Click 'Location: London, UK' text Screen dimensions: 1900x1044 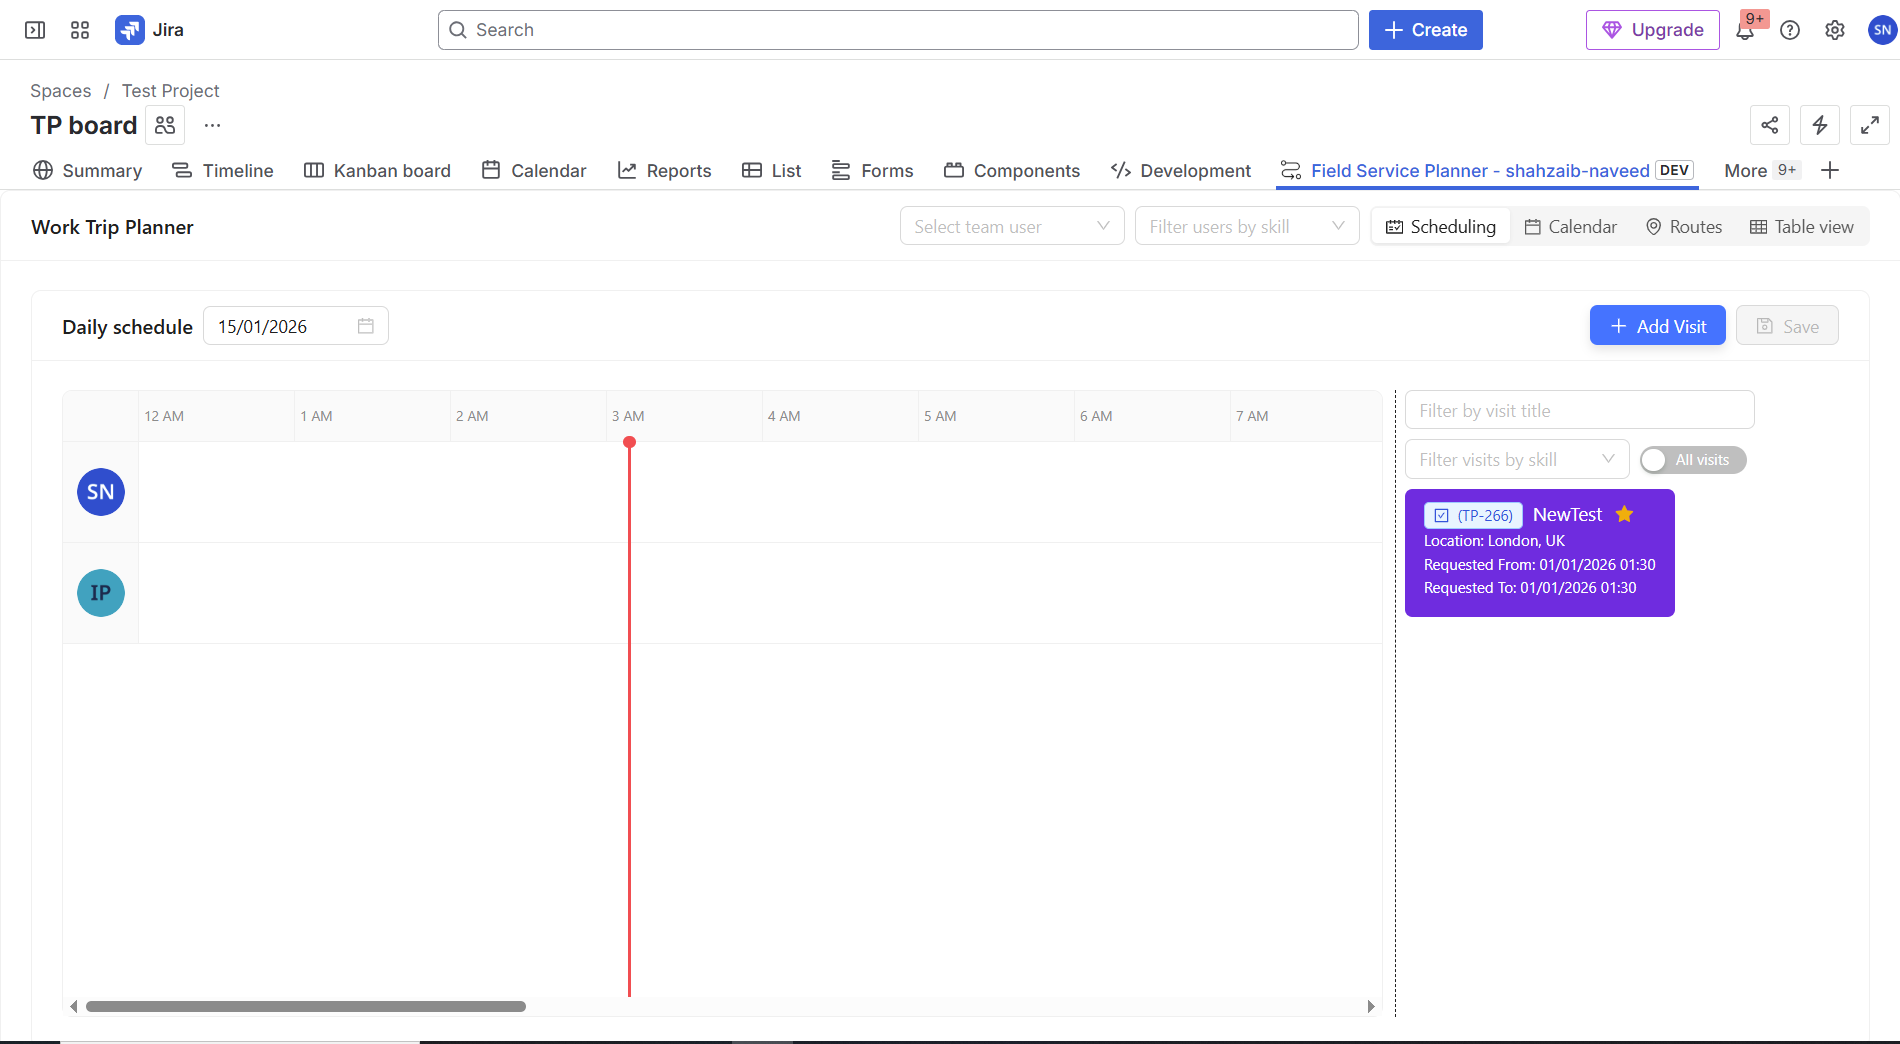pyautogui.click(x=1494, y=541)
